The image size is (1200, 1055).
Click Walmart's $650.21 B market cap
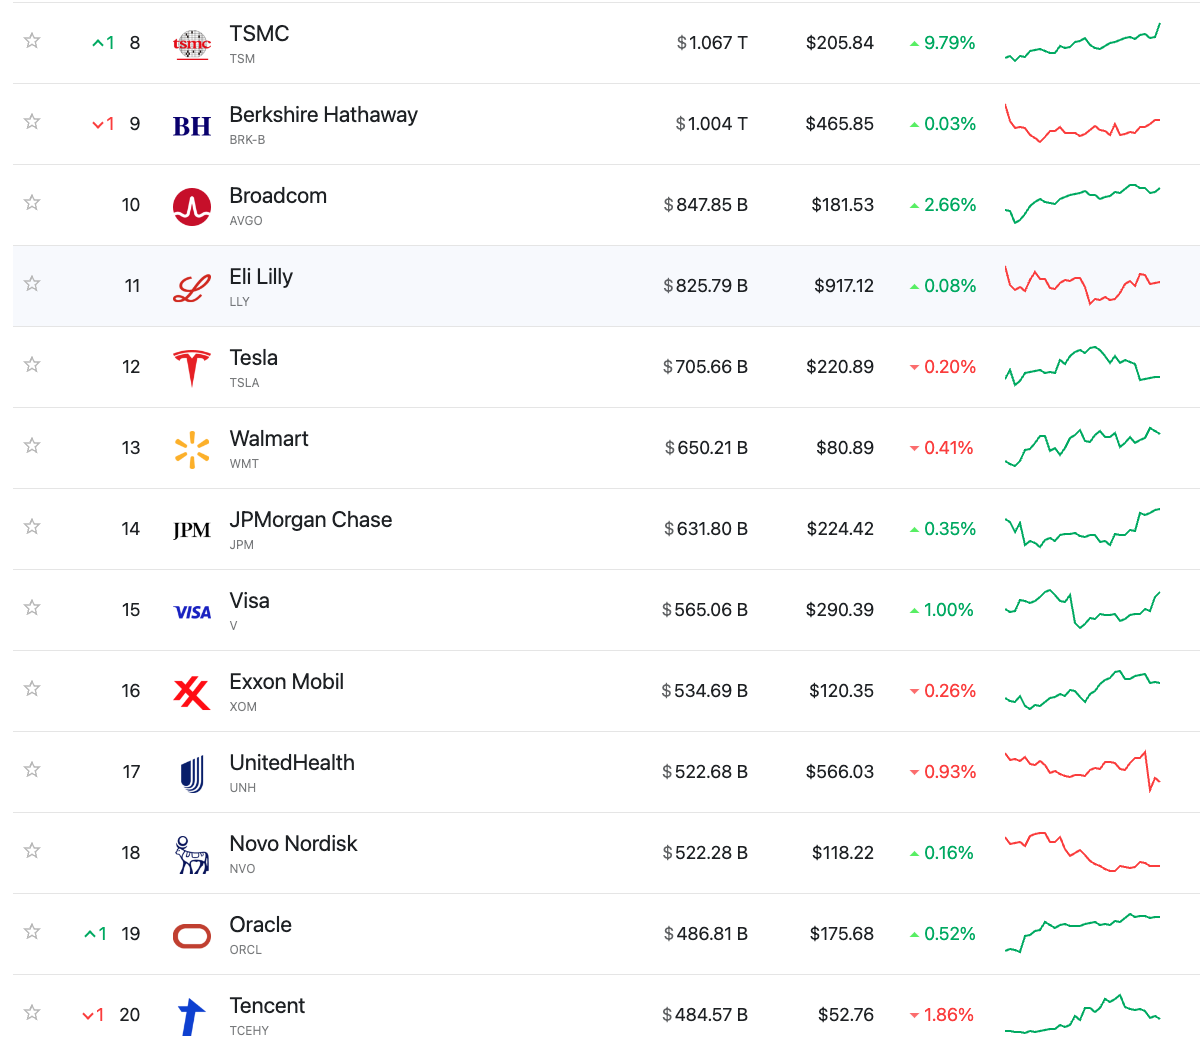(x=706, y=448)
